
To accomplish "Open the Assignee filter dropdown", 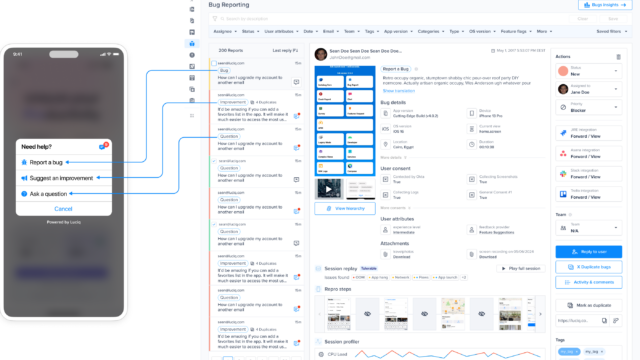I will pyautogui.click(x=225, y=31).
